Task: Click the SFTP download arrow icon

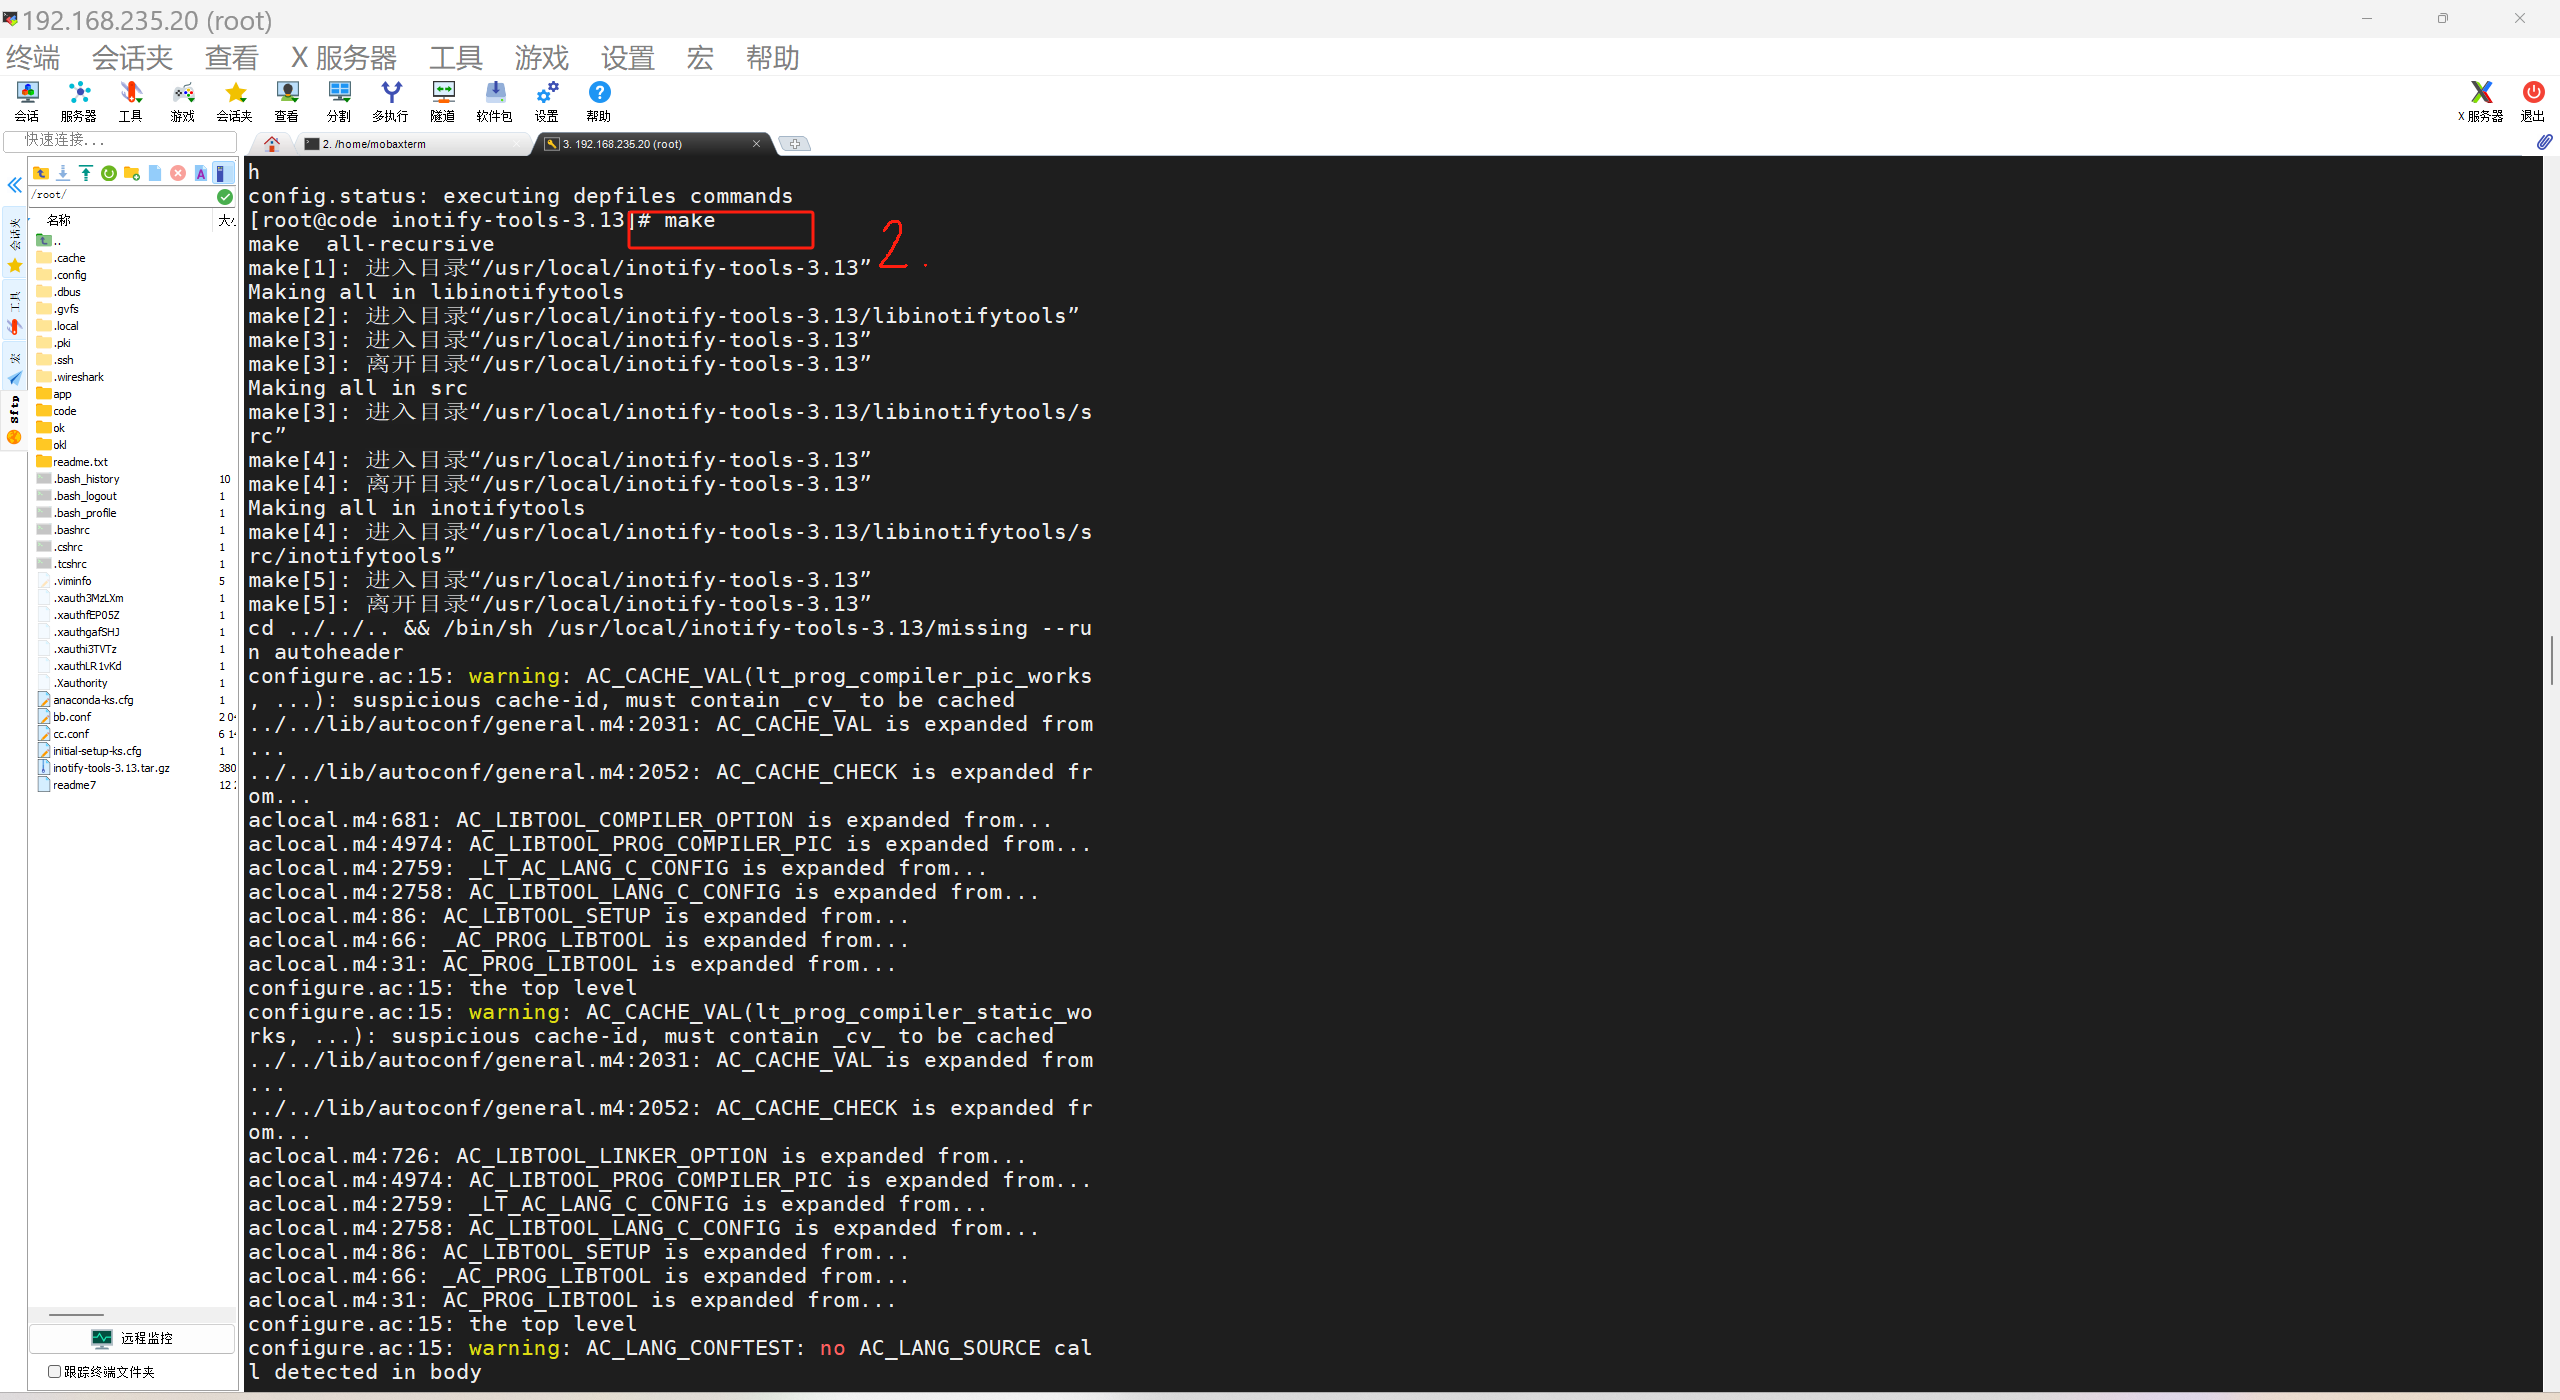Action: pyautogui.click(x=63, y=173)
